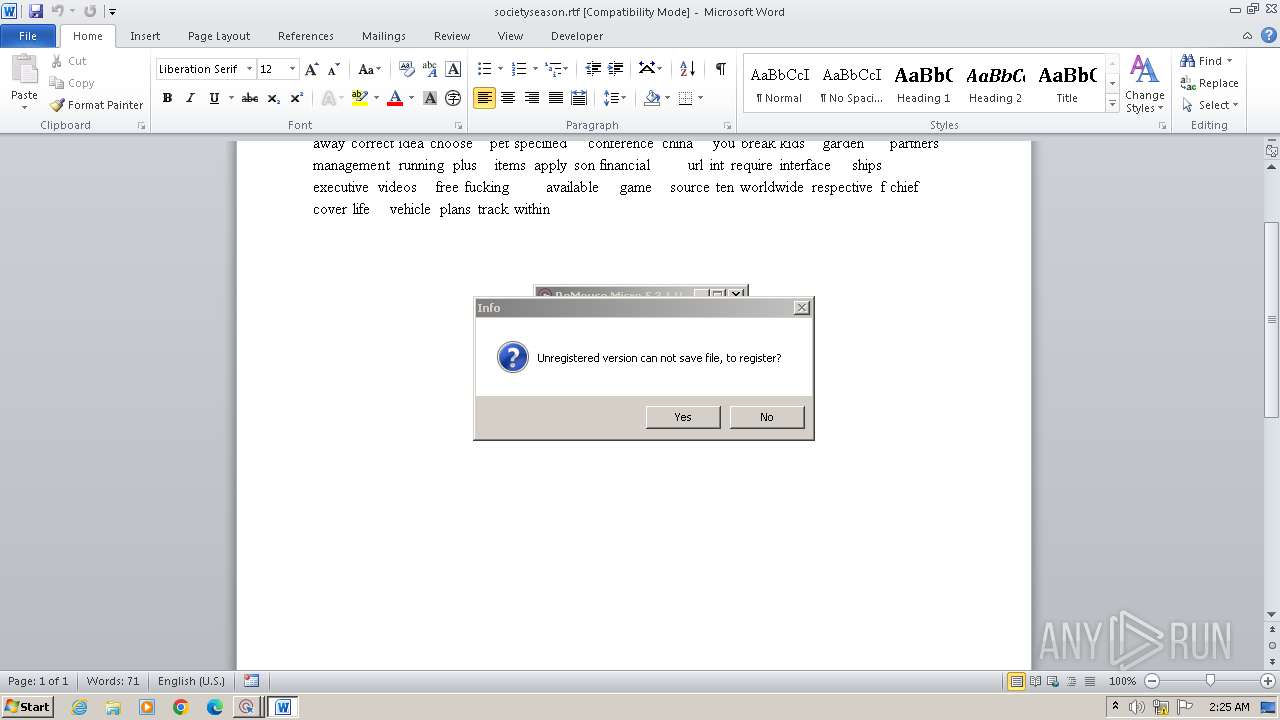1280x720 pixels.
Task: Click the Words: 71 status indicator
Action: coord(113,681)
